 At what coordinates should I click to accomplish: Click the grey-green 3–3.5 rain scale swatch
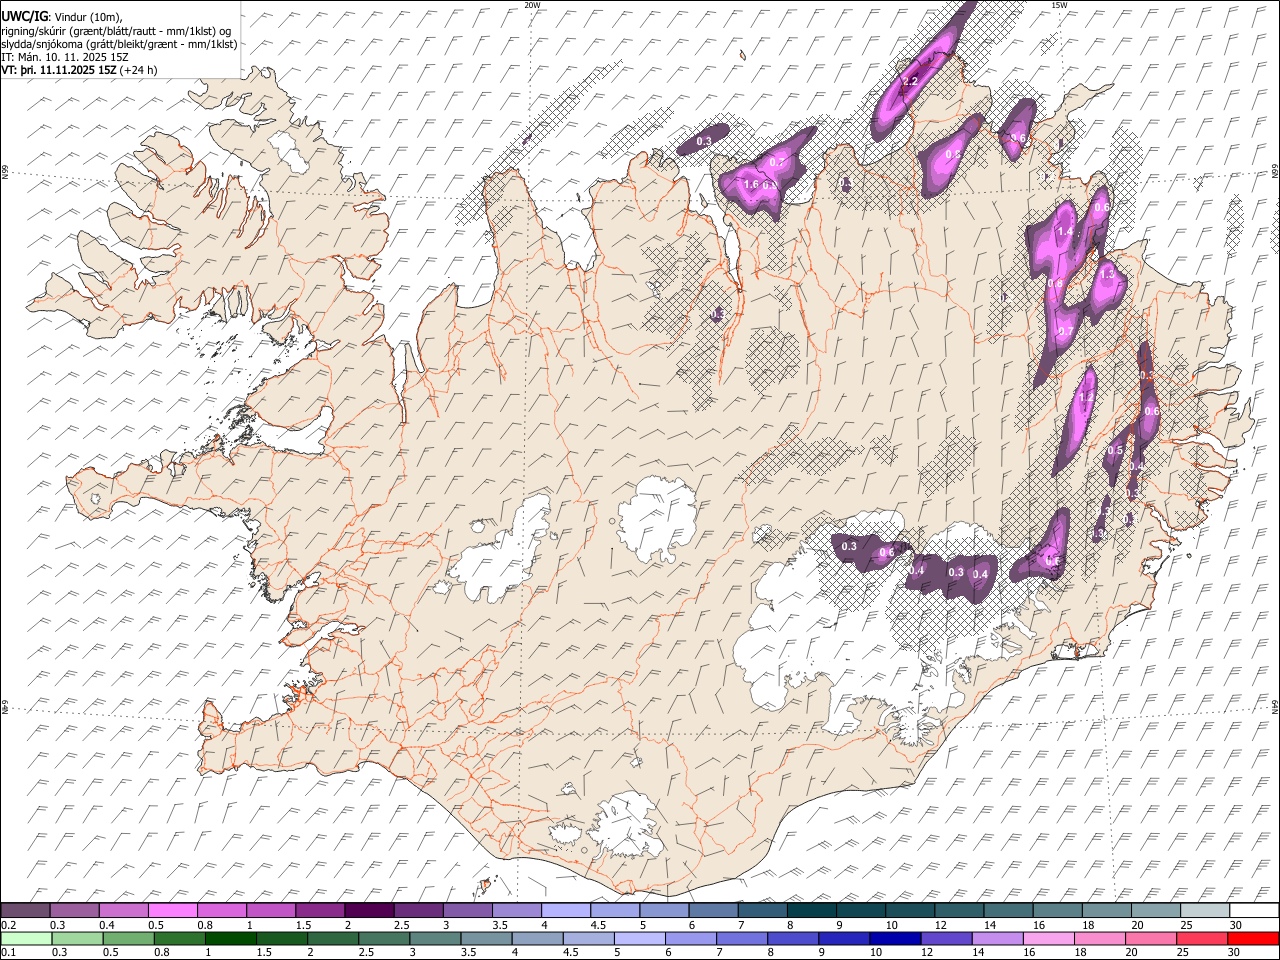tap(436, 938)
